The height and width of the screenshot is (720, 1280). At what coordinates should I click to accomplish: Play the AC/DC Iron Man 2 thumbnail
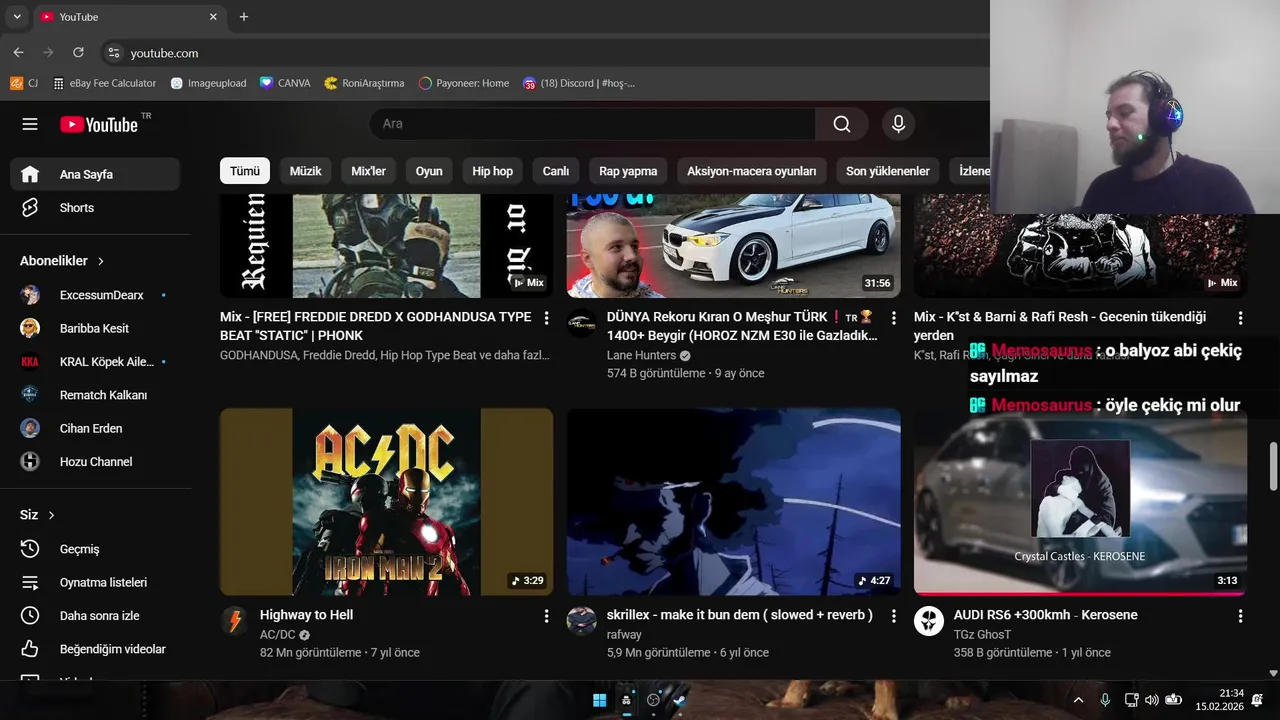(x=386, y=501)
